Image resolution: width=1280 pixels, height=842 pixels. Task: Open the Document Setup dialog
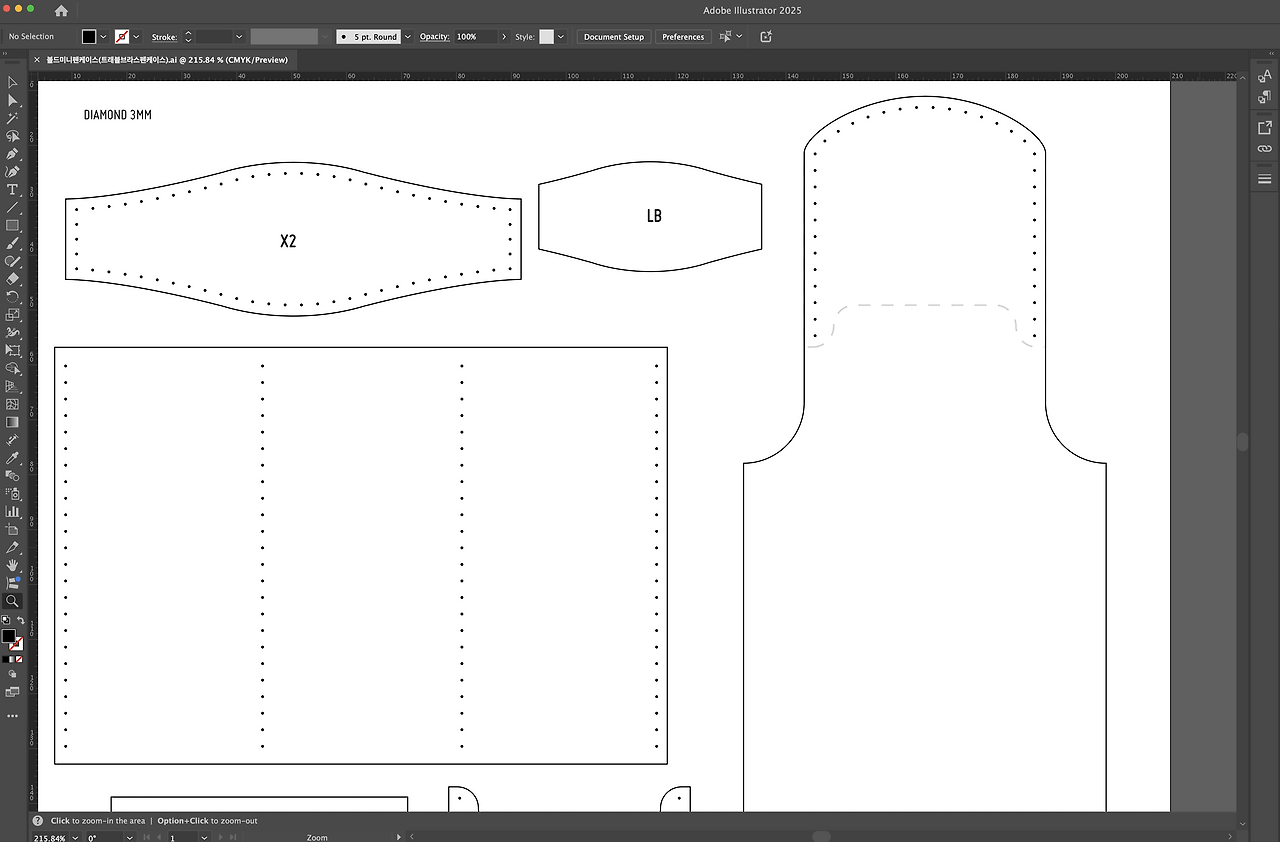(x=614, y=37)
